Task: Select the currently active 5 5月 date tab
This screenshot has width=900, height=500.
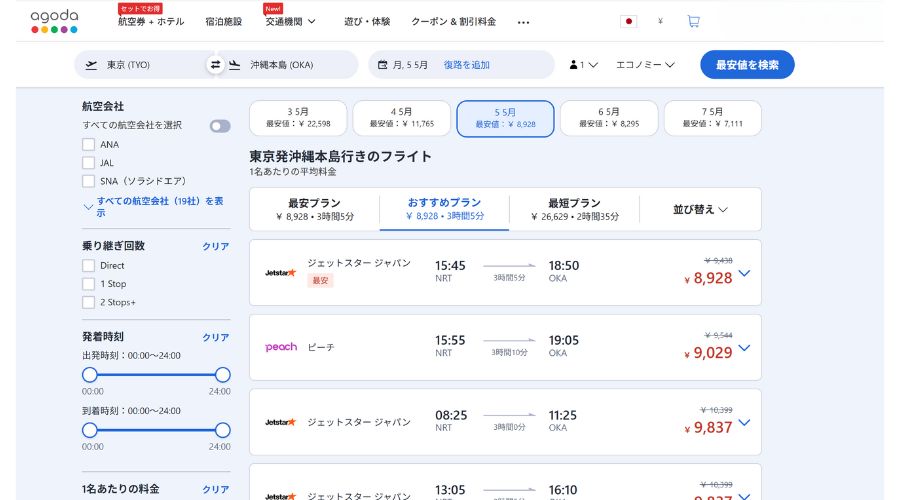Action: point(505,118)
